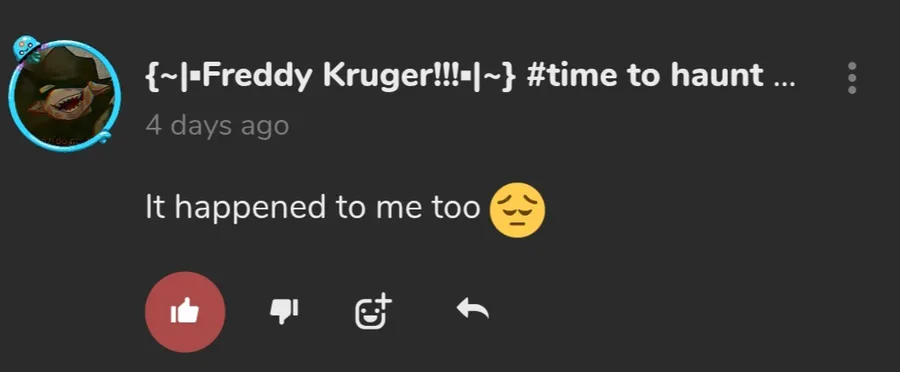The width and height of the screenshot is (900, 372).
Task: Click the red circle behind thumbs-up
Action: click(185, 312)
